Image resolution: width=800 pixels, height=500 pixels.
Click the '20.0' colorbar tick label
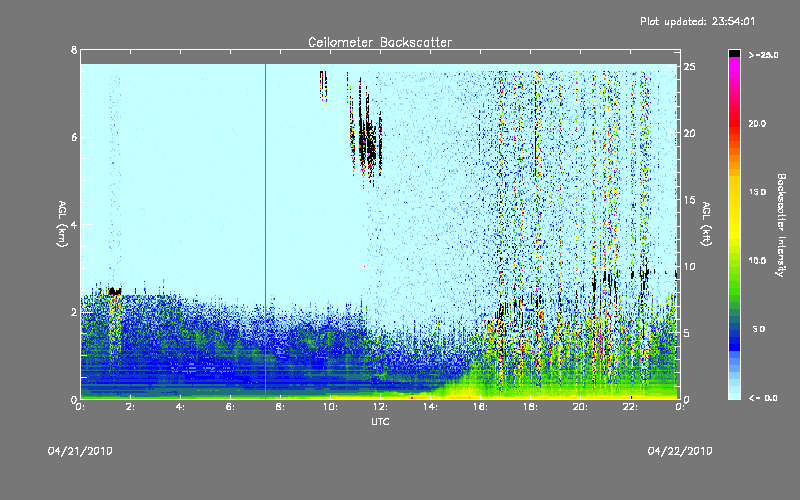coord(757,124)
